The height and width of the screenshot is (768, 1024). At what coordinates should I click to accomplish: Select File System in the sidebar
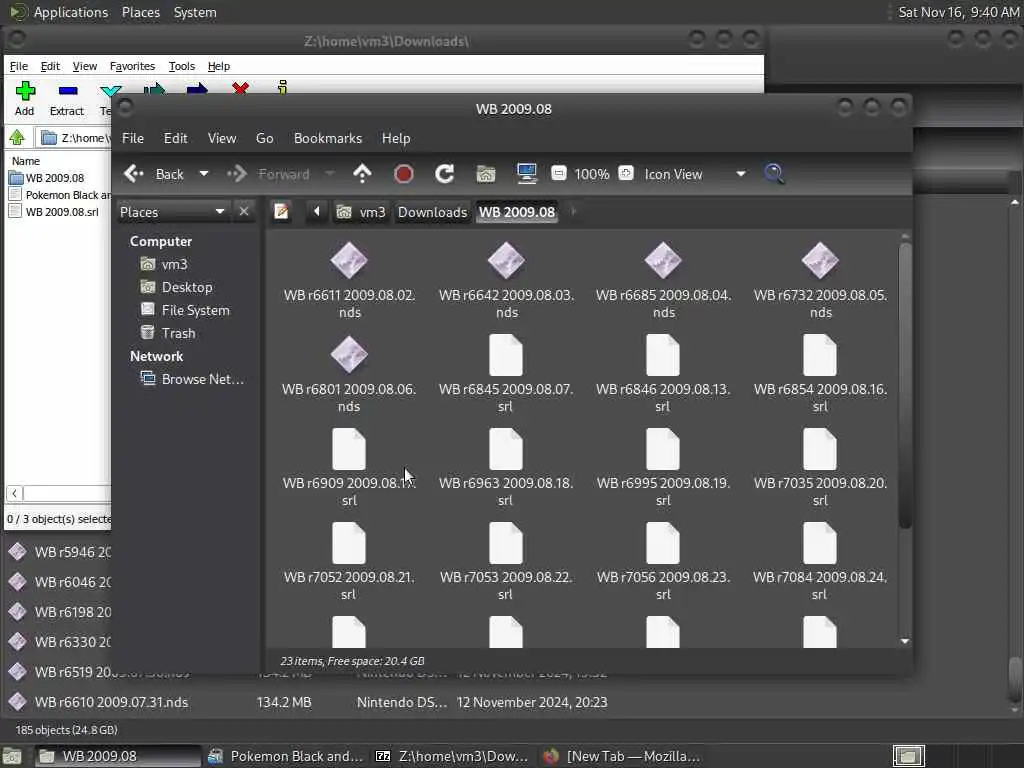pos(185,310)
